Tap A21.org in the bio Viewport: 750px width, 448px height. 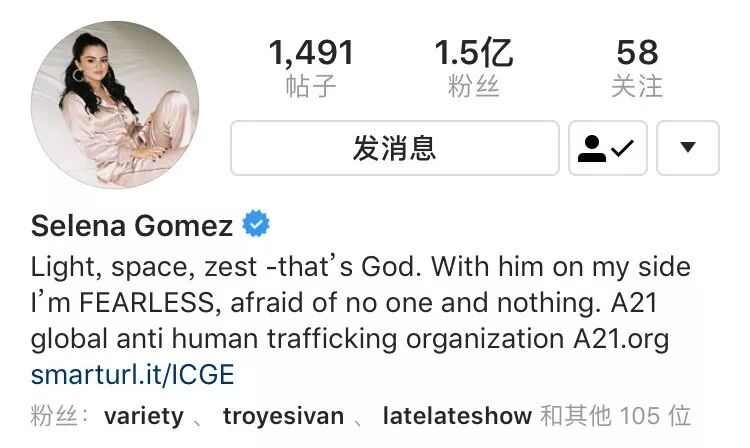(x=621, y=339)
